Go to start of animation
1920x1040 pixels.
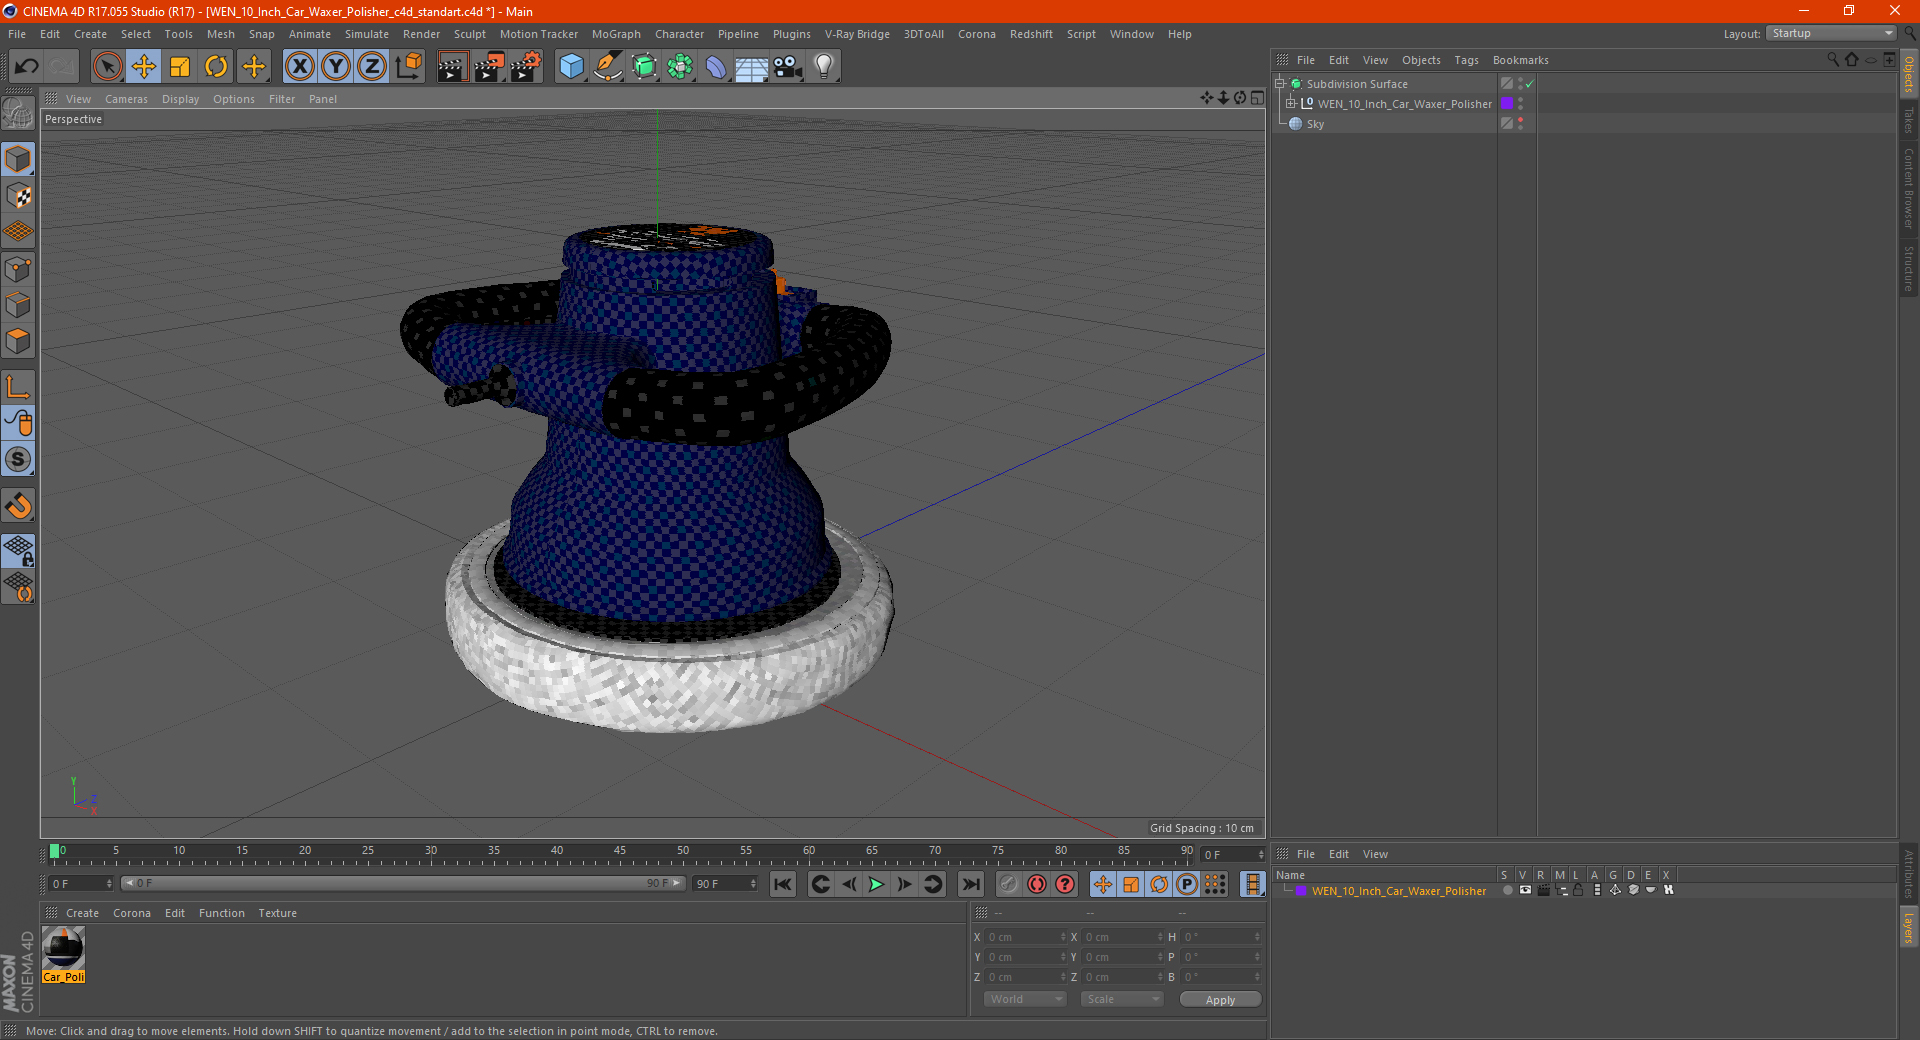coord(783,884)
